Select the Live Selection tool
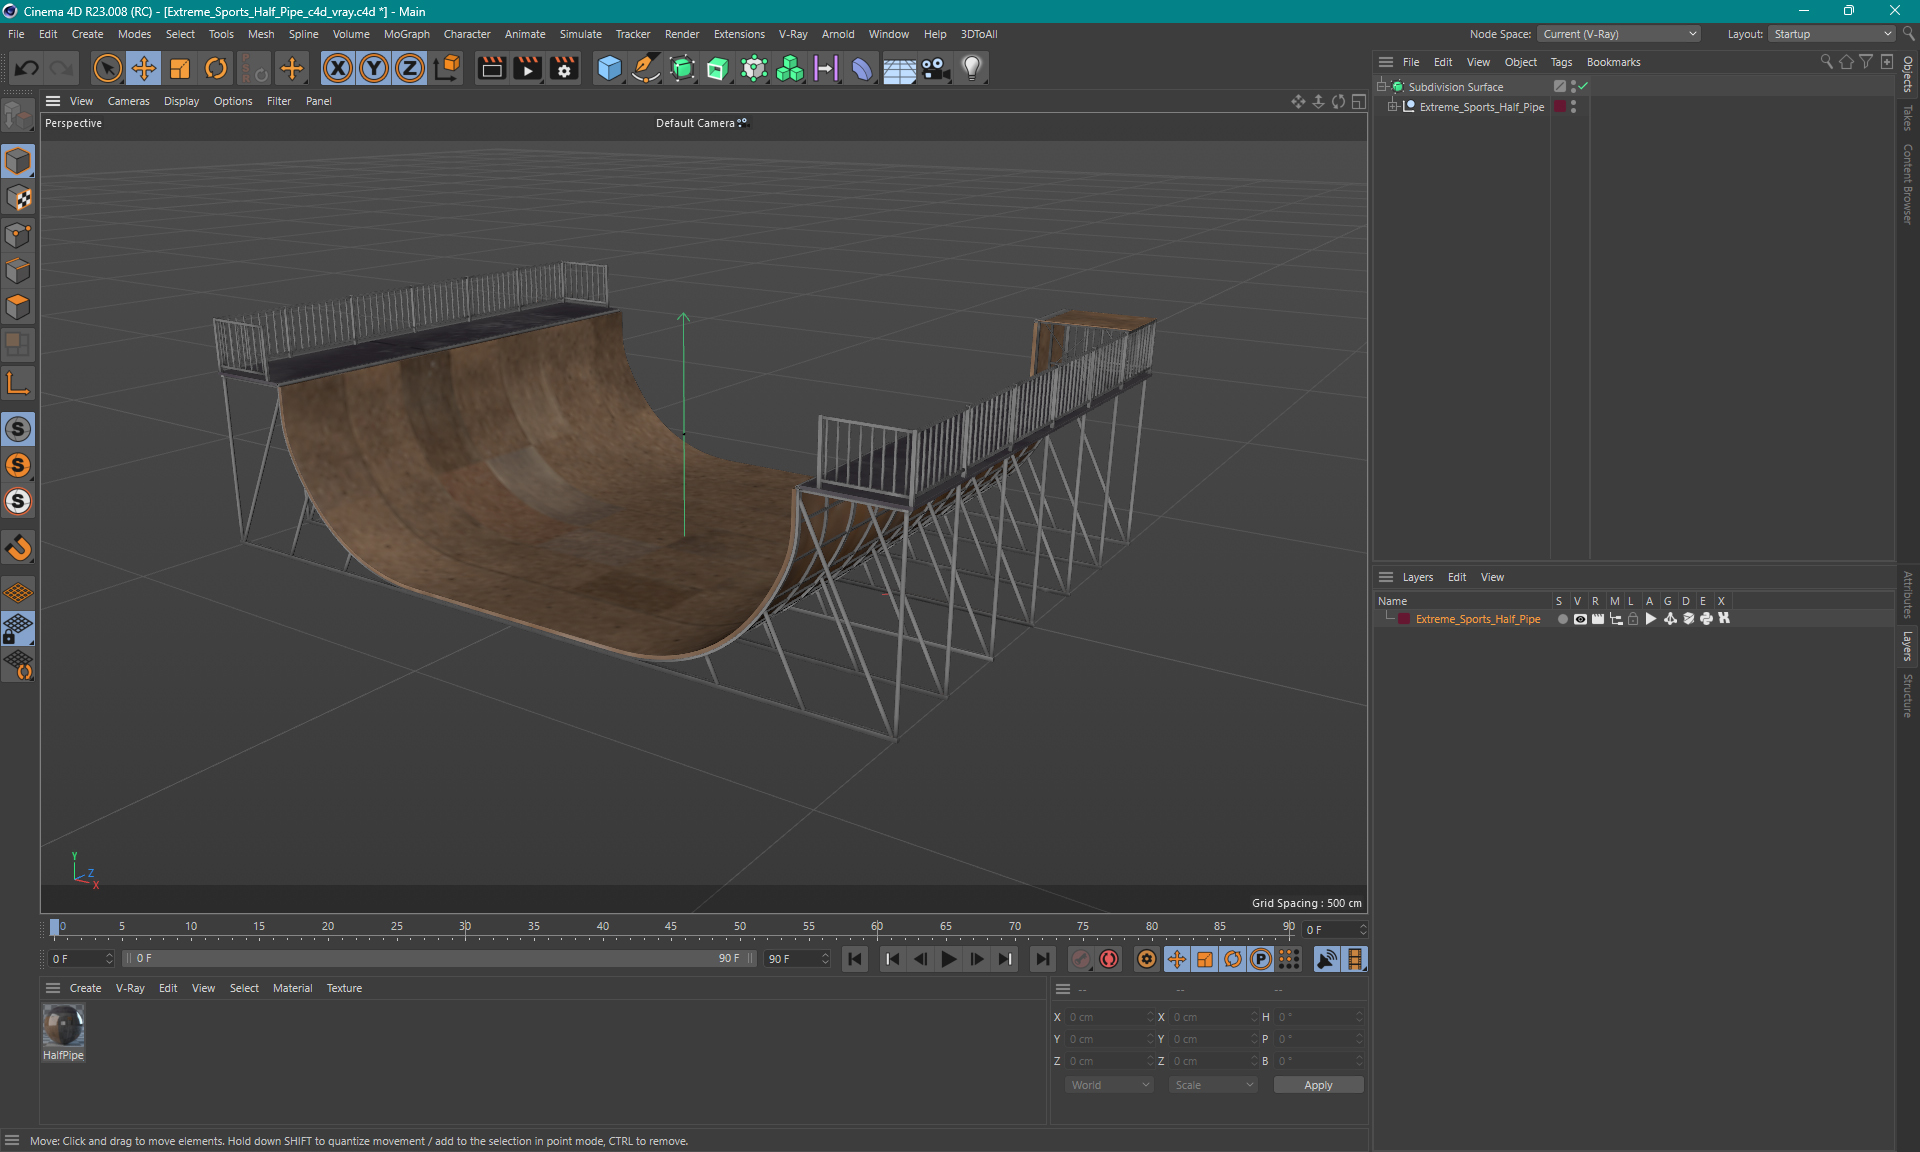Screen dimensions: 1920x1152 (x=107, y=68)
